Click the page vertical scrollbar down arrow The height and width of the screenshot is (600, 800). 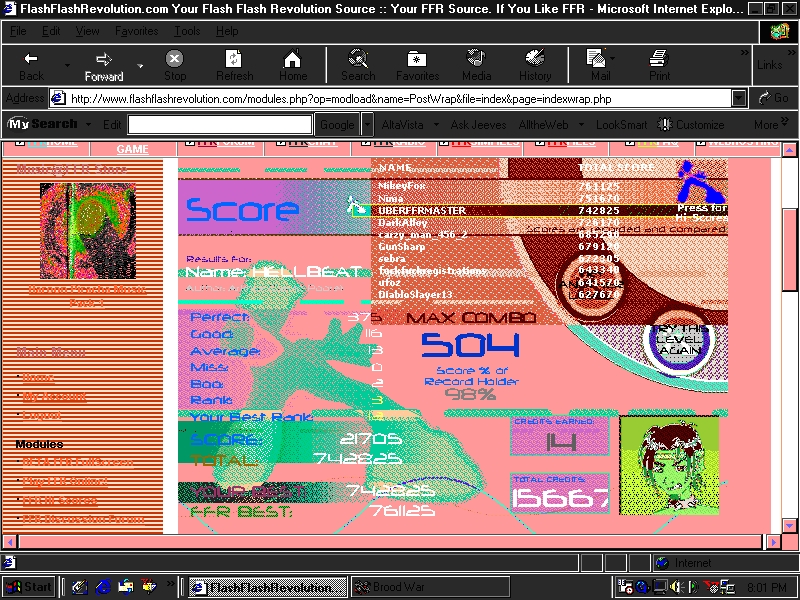pos(789,525)
